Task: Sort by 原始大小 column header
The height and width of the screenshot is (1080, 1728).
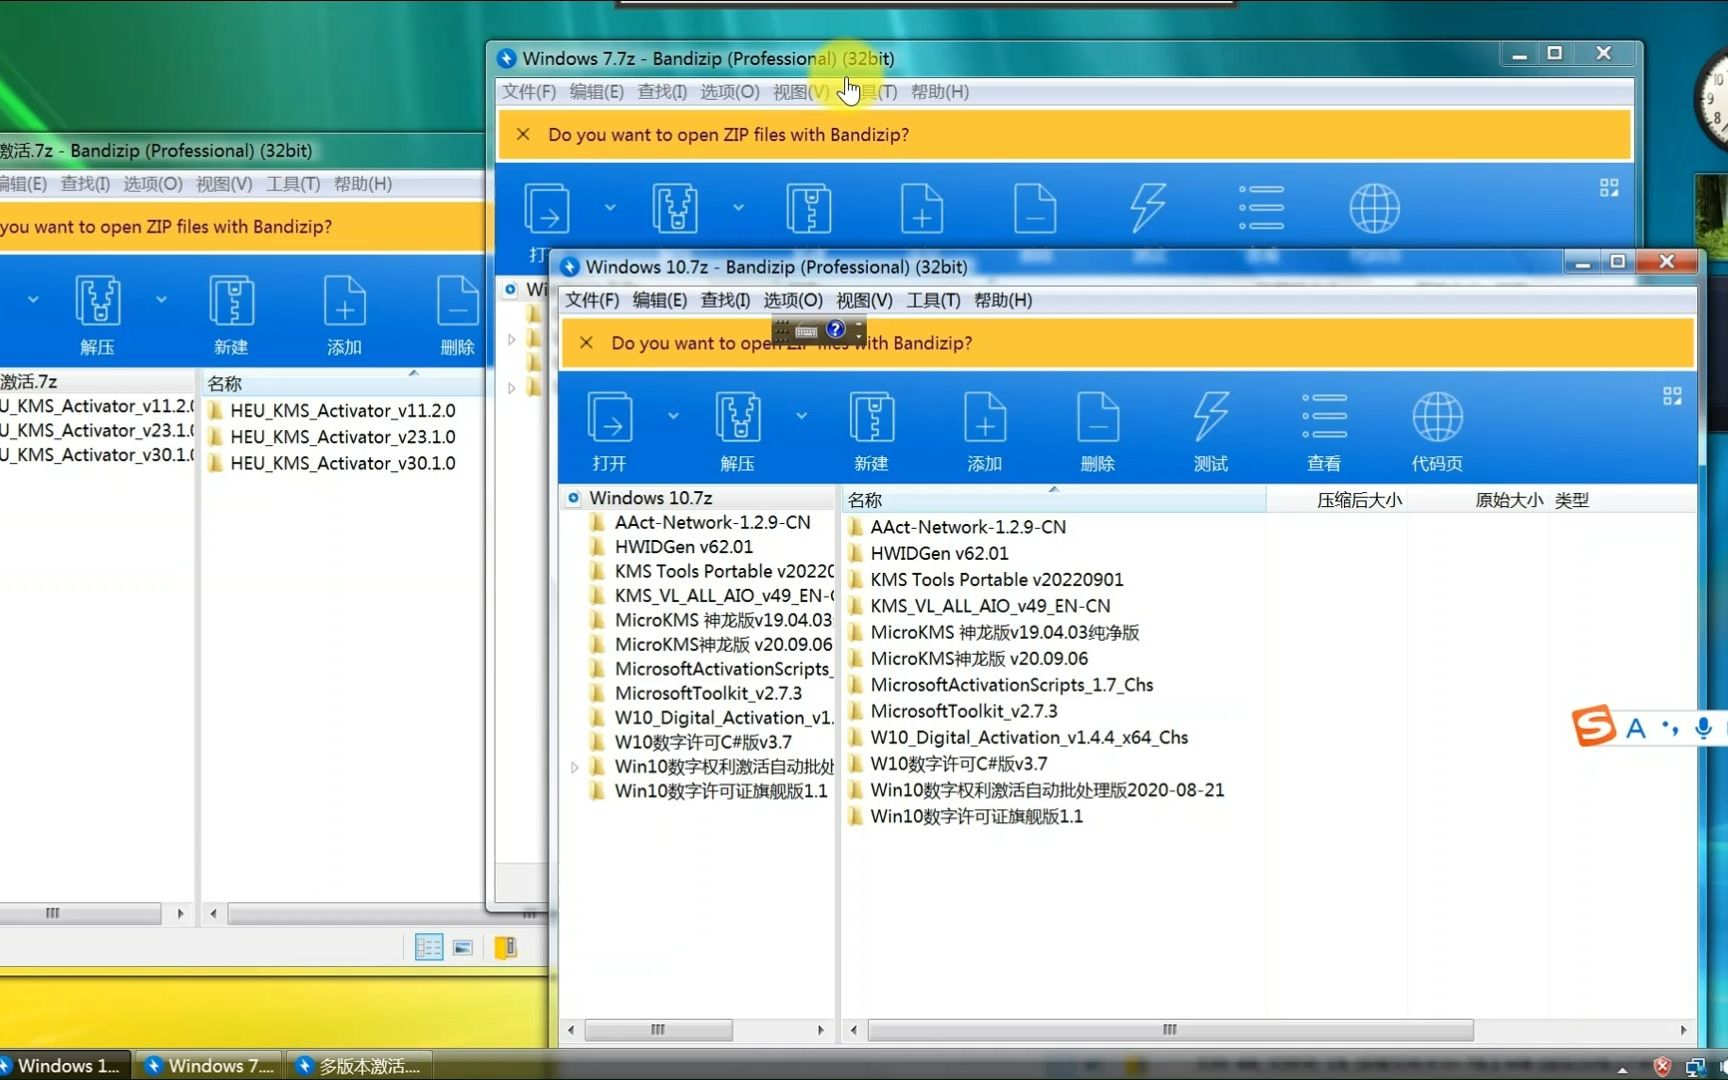Action: pyautogui.click(x=1478, y=499)
